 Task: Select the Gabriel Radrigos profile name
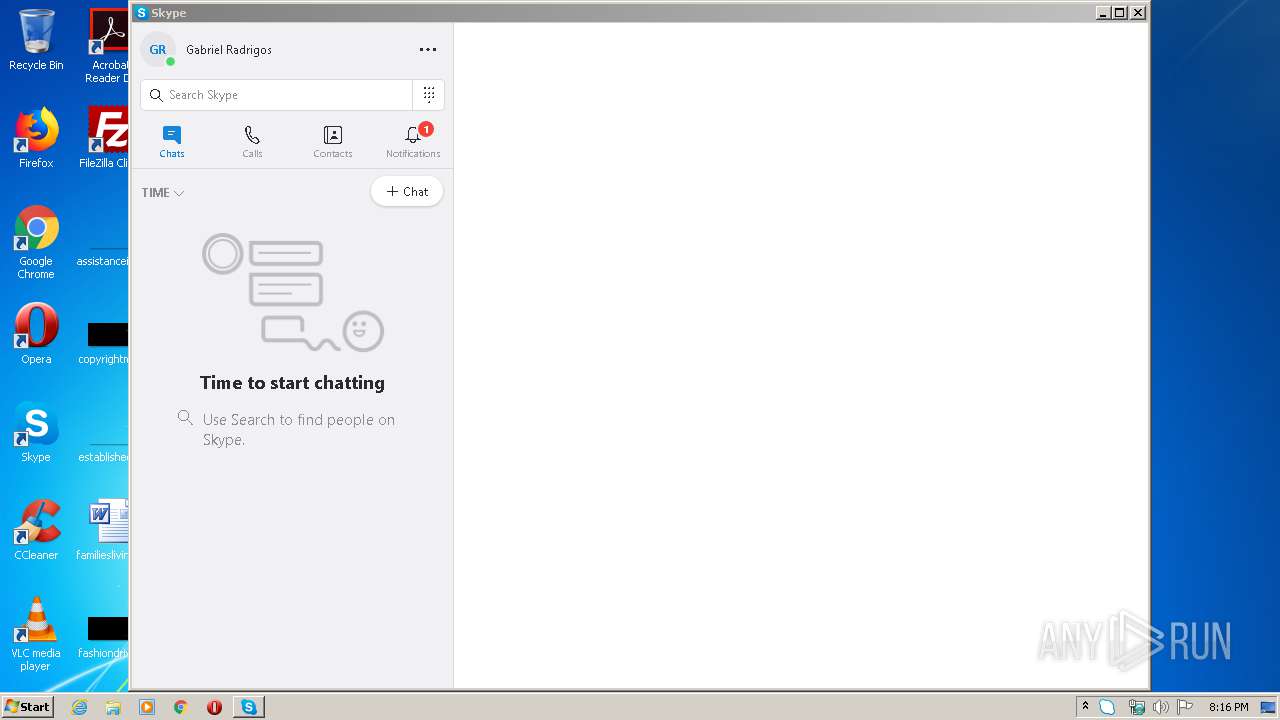tap(229, 50)
